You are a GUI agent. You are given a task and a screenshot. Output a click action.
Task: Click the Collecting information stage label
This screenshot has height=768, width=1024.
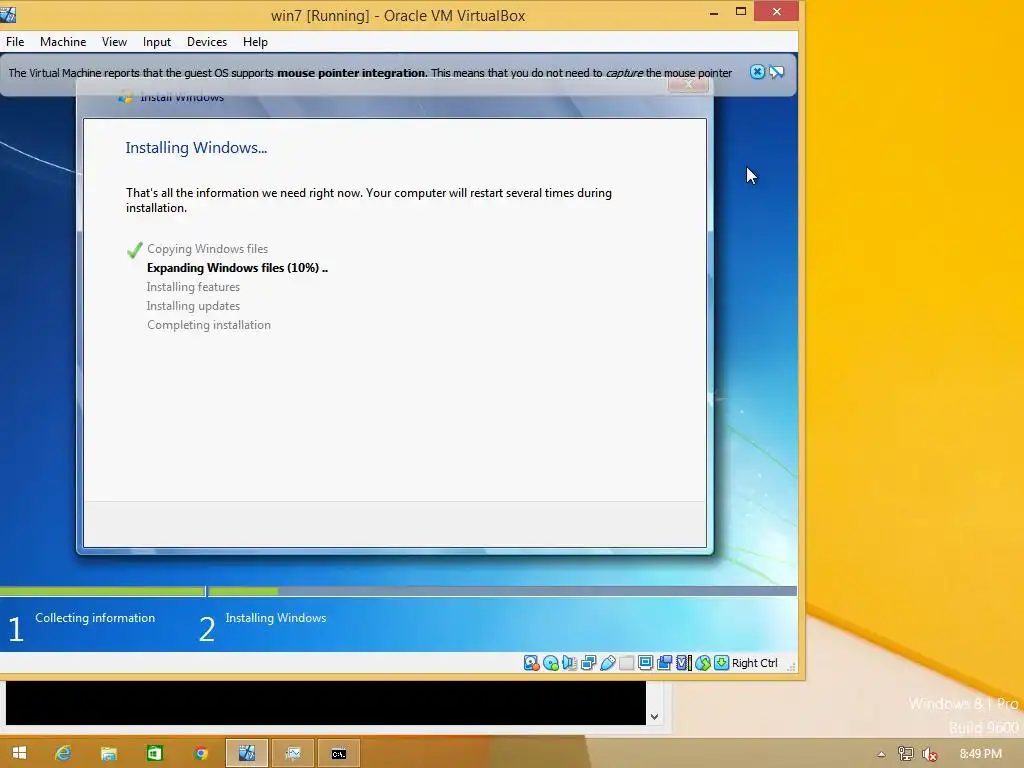[x=95, y=618]
